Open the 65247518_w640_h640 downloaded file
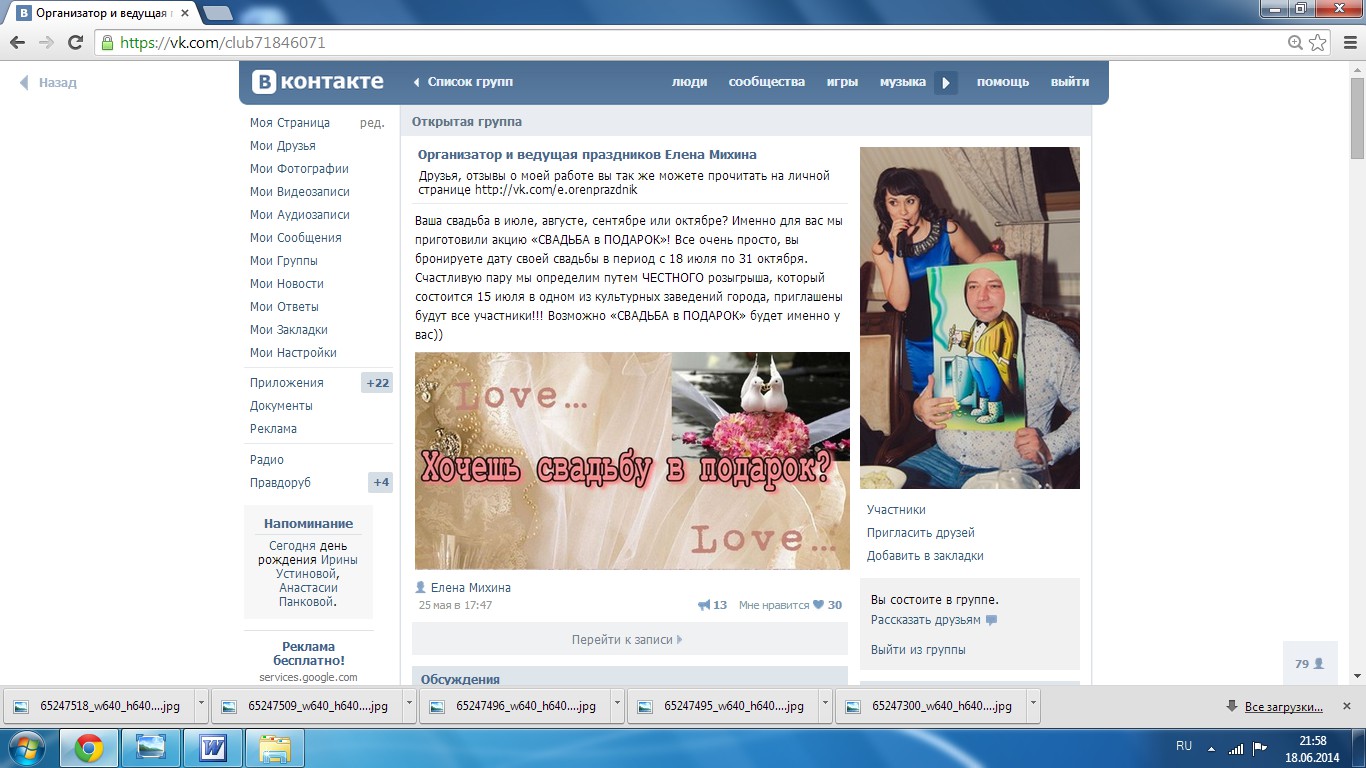The image size is (1366, 768). 99,705
